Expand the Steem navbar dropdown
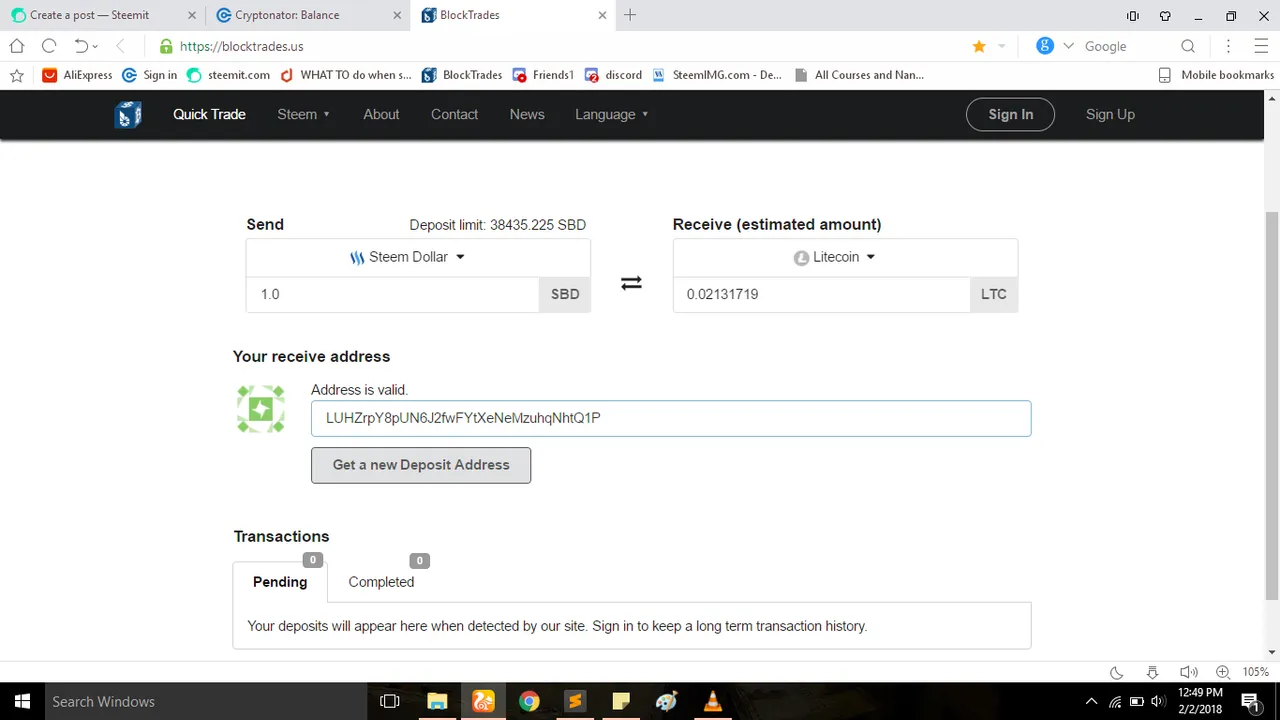 (x=303, y=114)
